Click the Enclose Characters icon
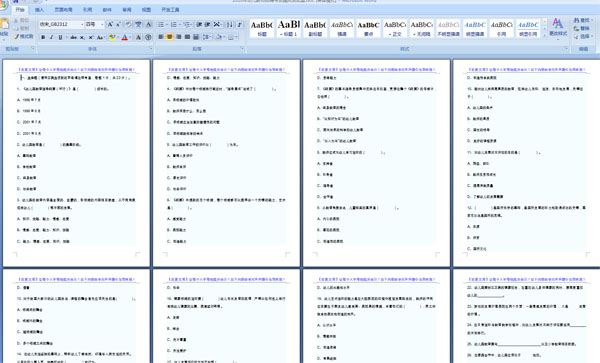600x363 pixels. (148, 37)
